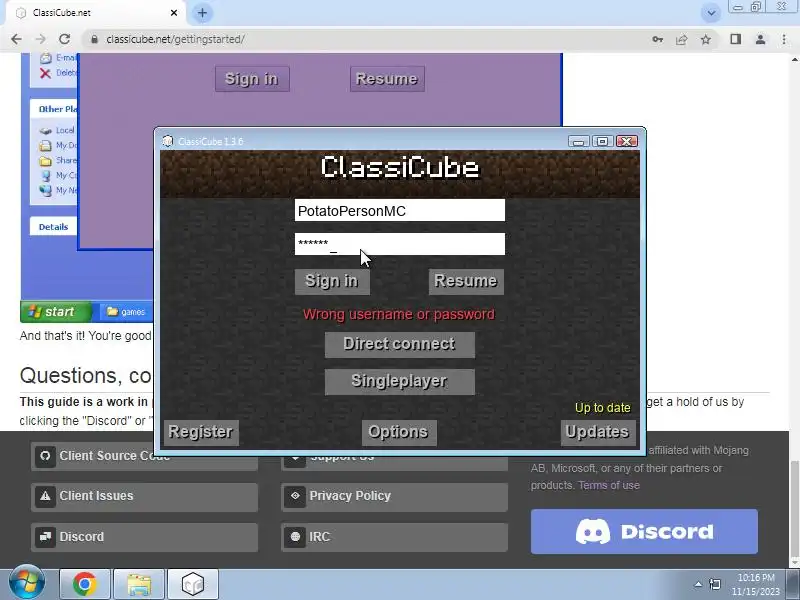Open Windows Start menu

pos(27,583)
